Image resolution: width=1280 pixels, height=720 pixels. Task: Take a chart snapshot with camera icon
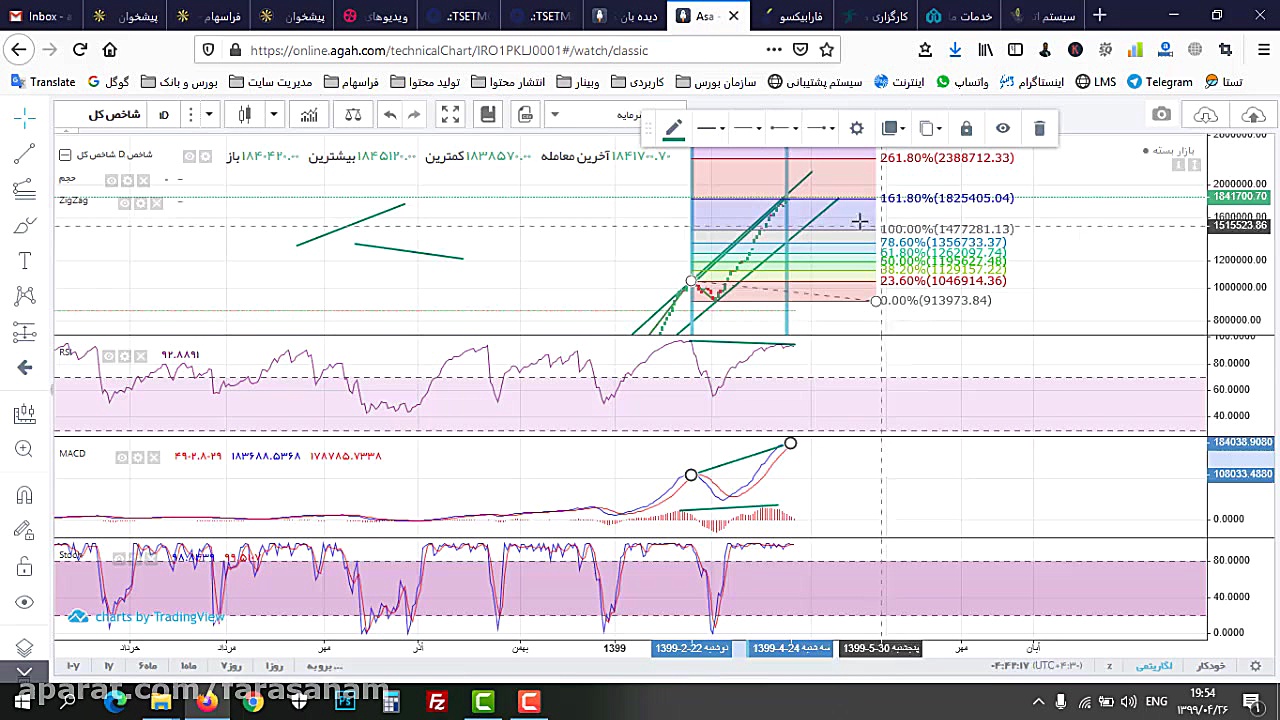coord(1161,115)
